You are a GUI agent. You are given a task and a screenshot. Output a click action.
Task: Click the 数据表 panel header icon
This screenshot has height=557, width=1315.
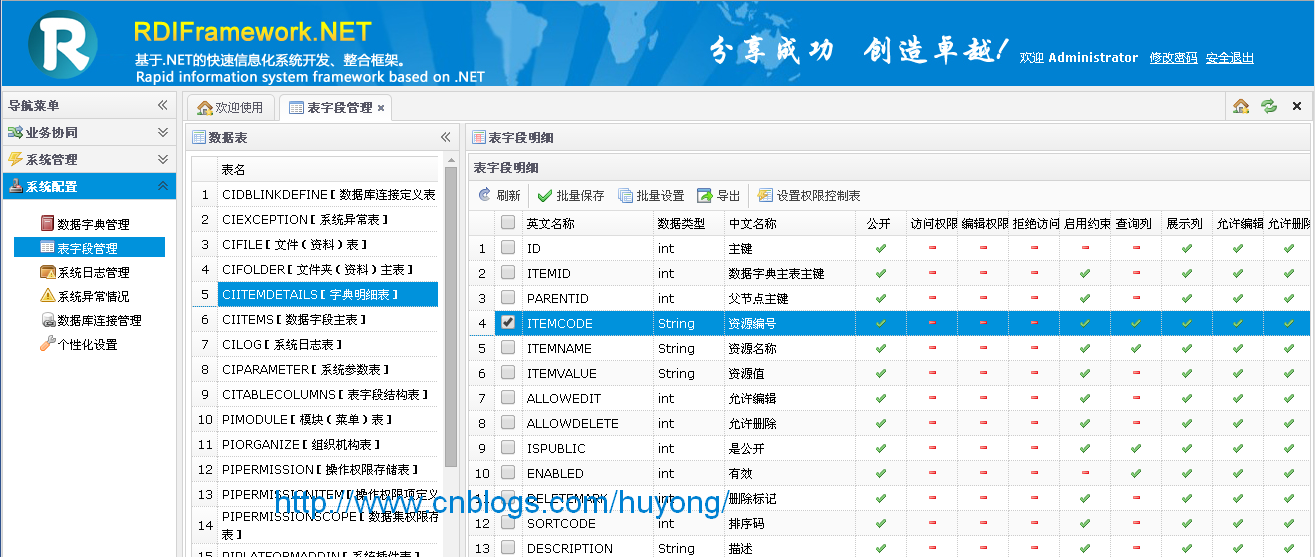[x=199, y=137]
